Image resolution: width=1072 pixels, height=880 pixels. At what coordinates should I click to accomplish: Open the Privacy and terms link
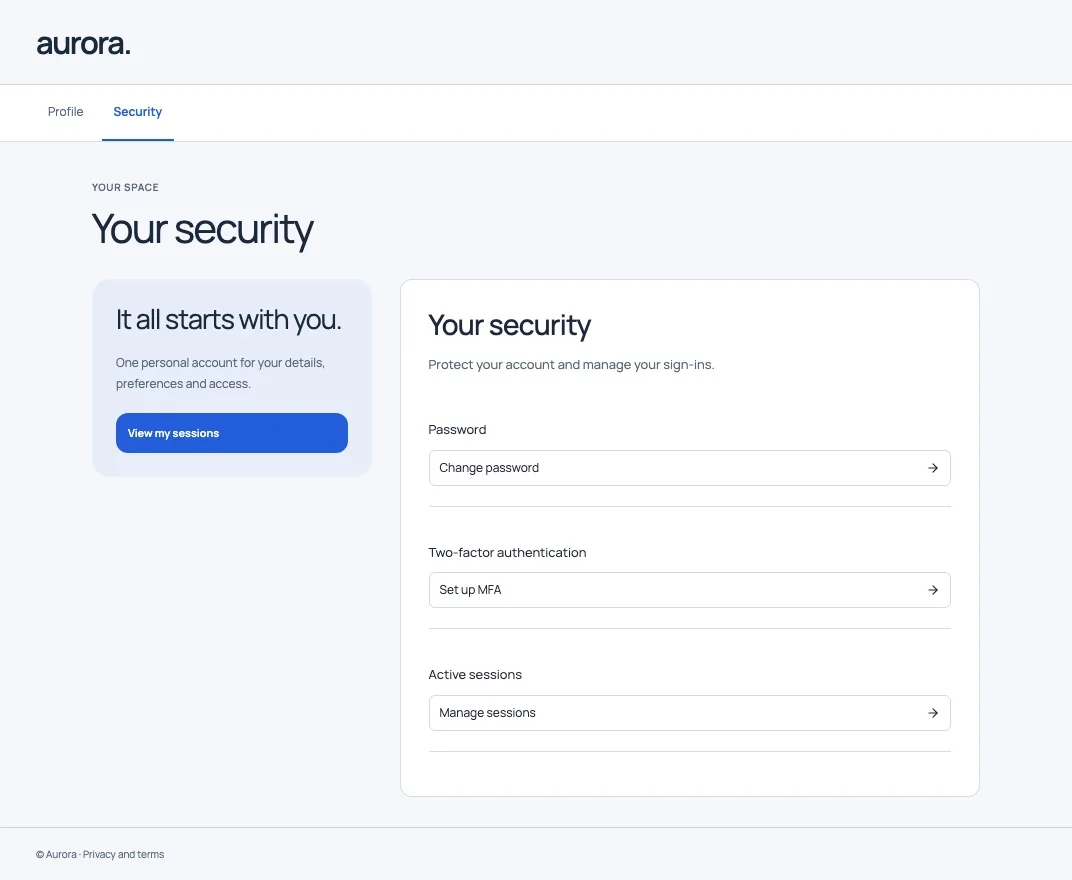click(123, 854)
